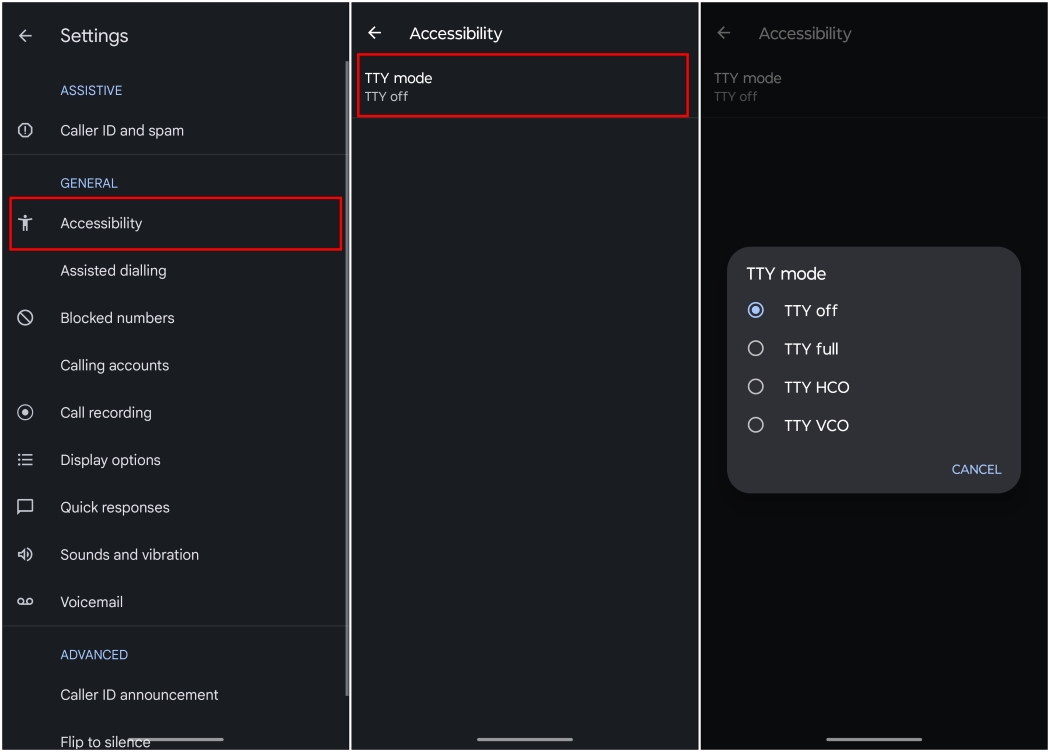Open Assisted dialling settings

[113, 270]
